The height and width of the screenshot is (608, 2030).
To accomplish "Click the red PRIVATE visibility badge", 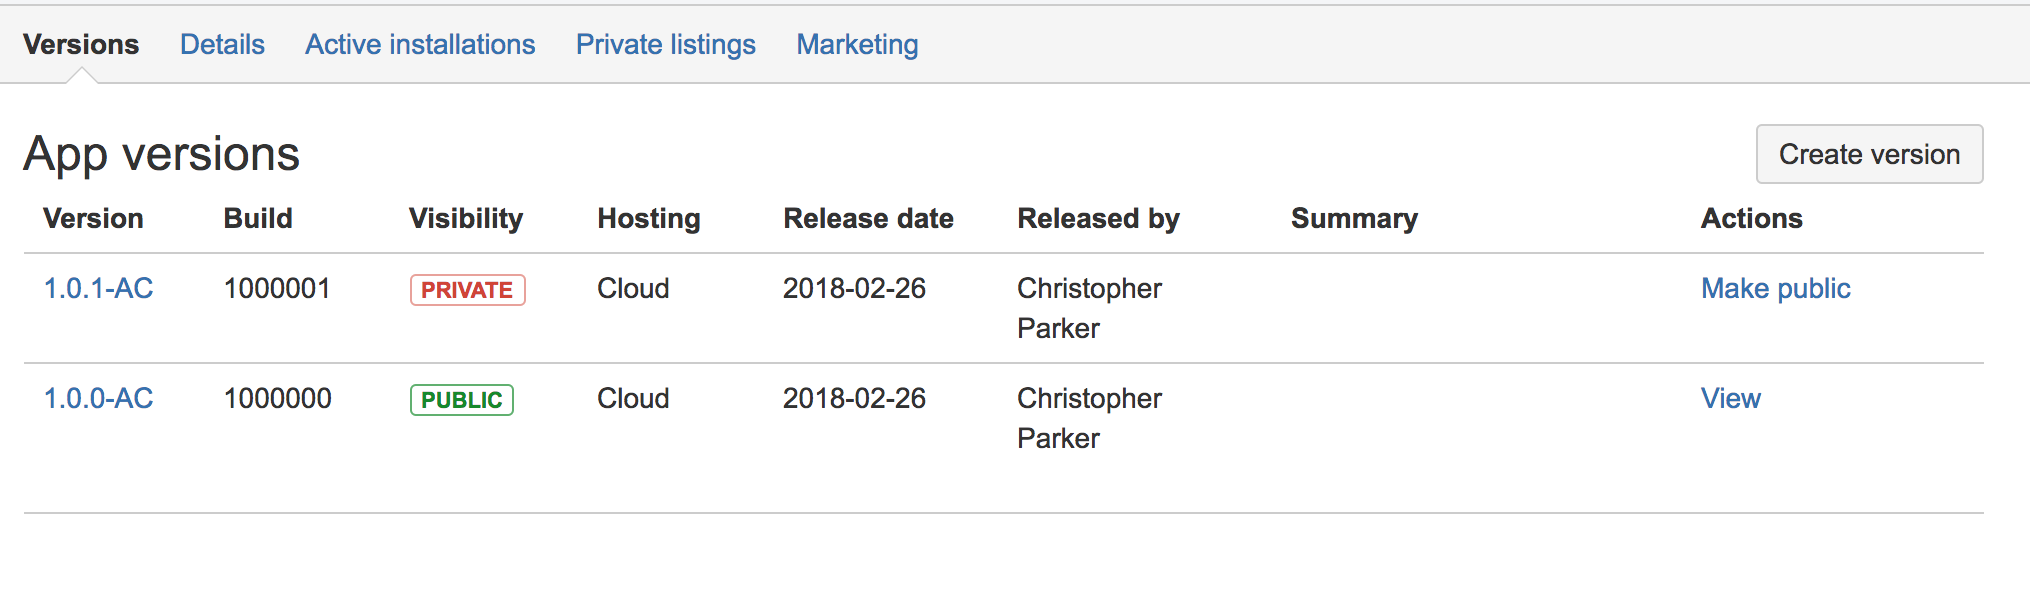I will click(x=467, y=290).
